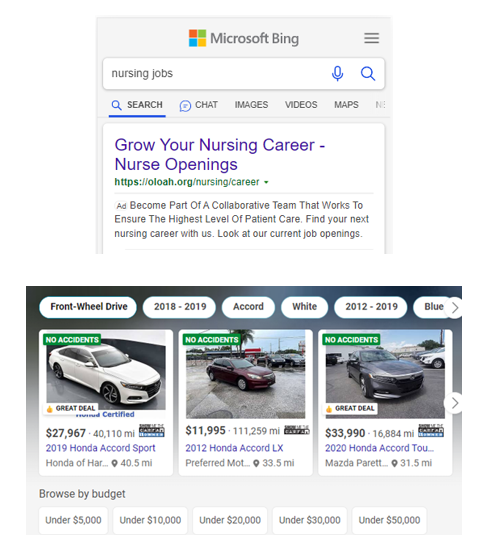The width and height of the screenshot is (487, 552).
Task: Choose the Under $10,000 budget
Action: click(150, 520)
